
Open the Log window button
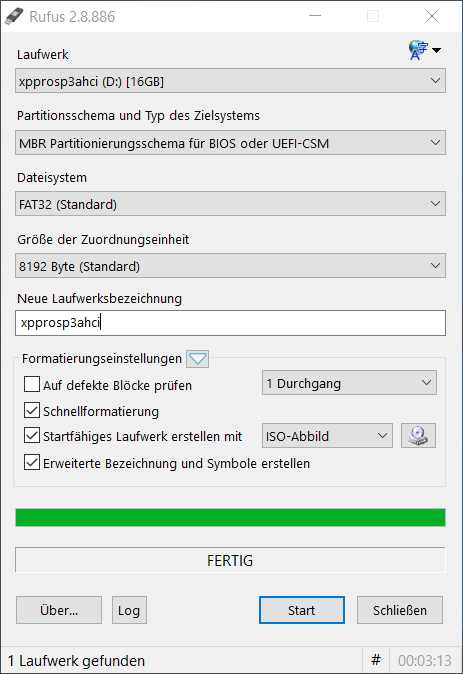pyautogui.click(x=129, y=610)
